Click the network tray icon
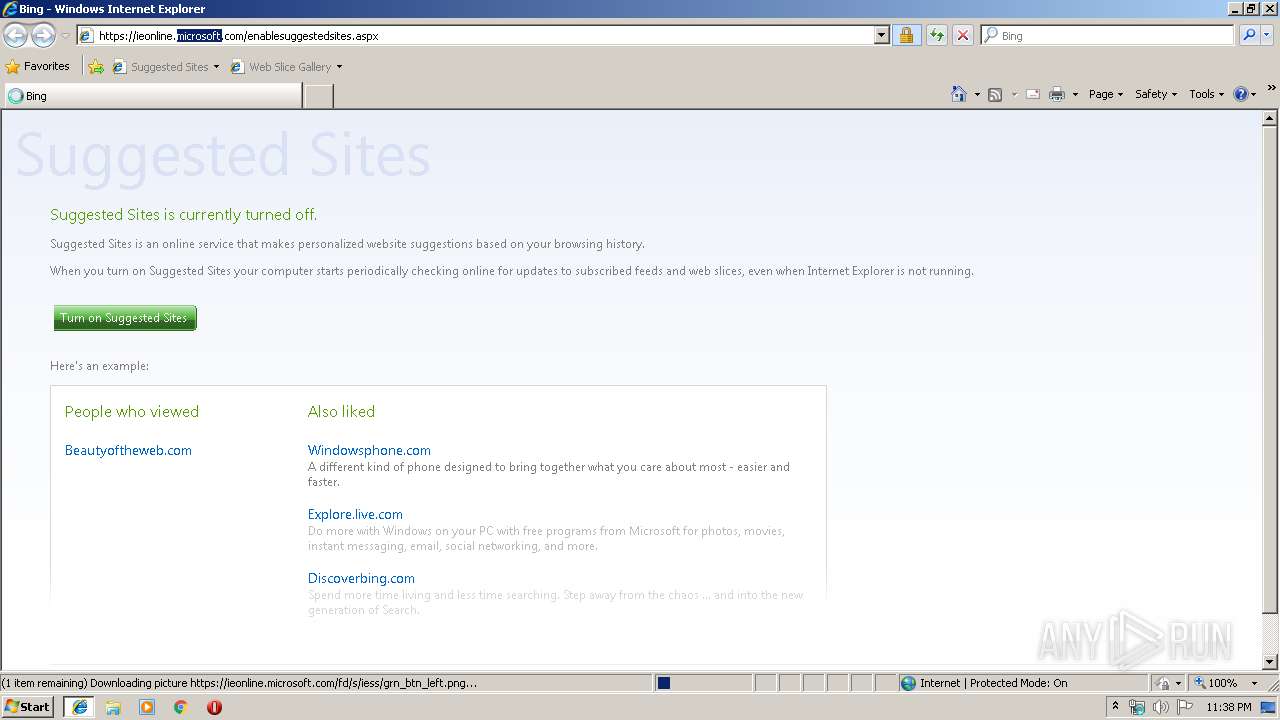 click(1137, 707)
